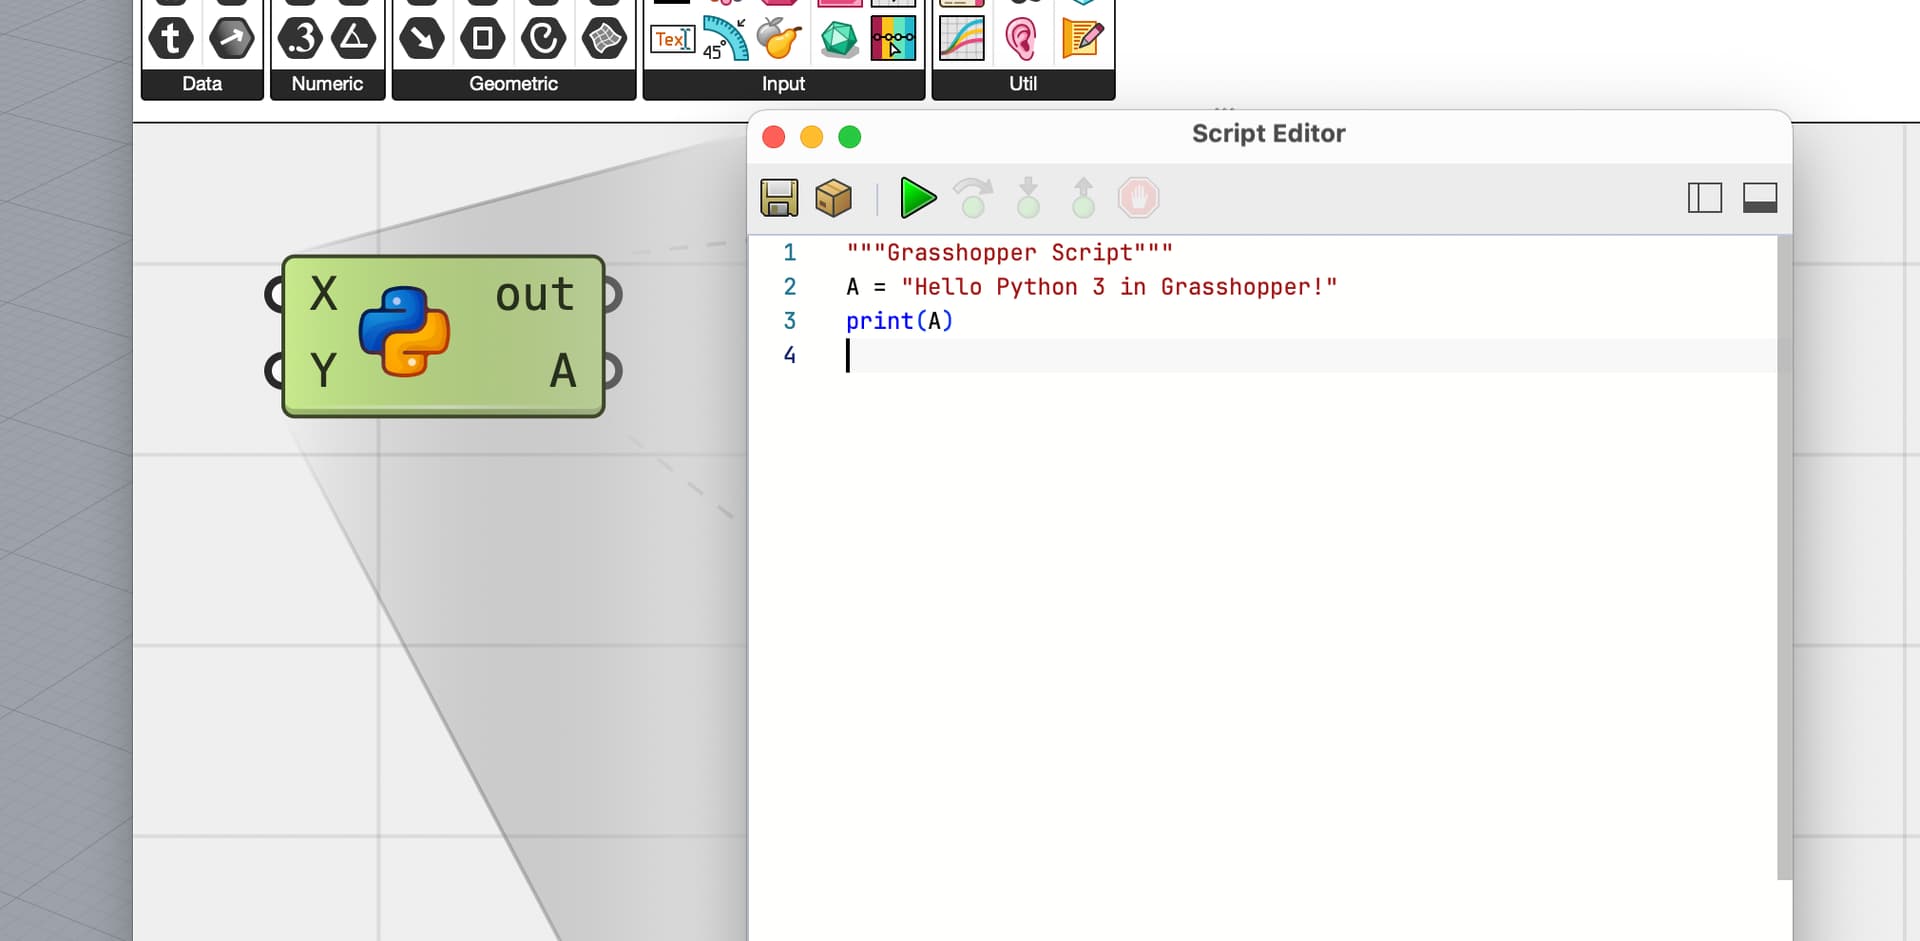Place cursor on empty line 4
Screen dimensions: 1920x941
1310,355
